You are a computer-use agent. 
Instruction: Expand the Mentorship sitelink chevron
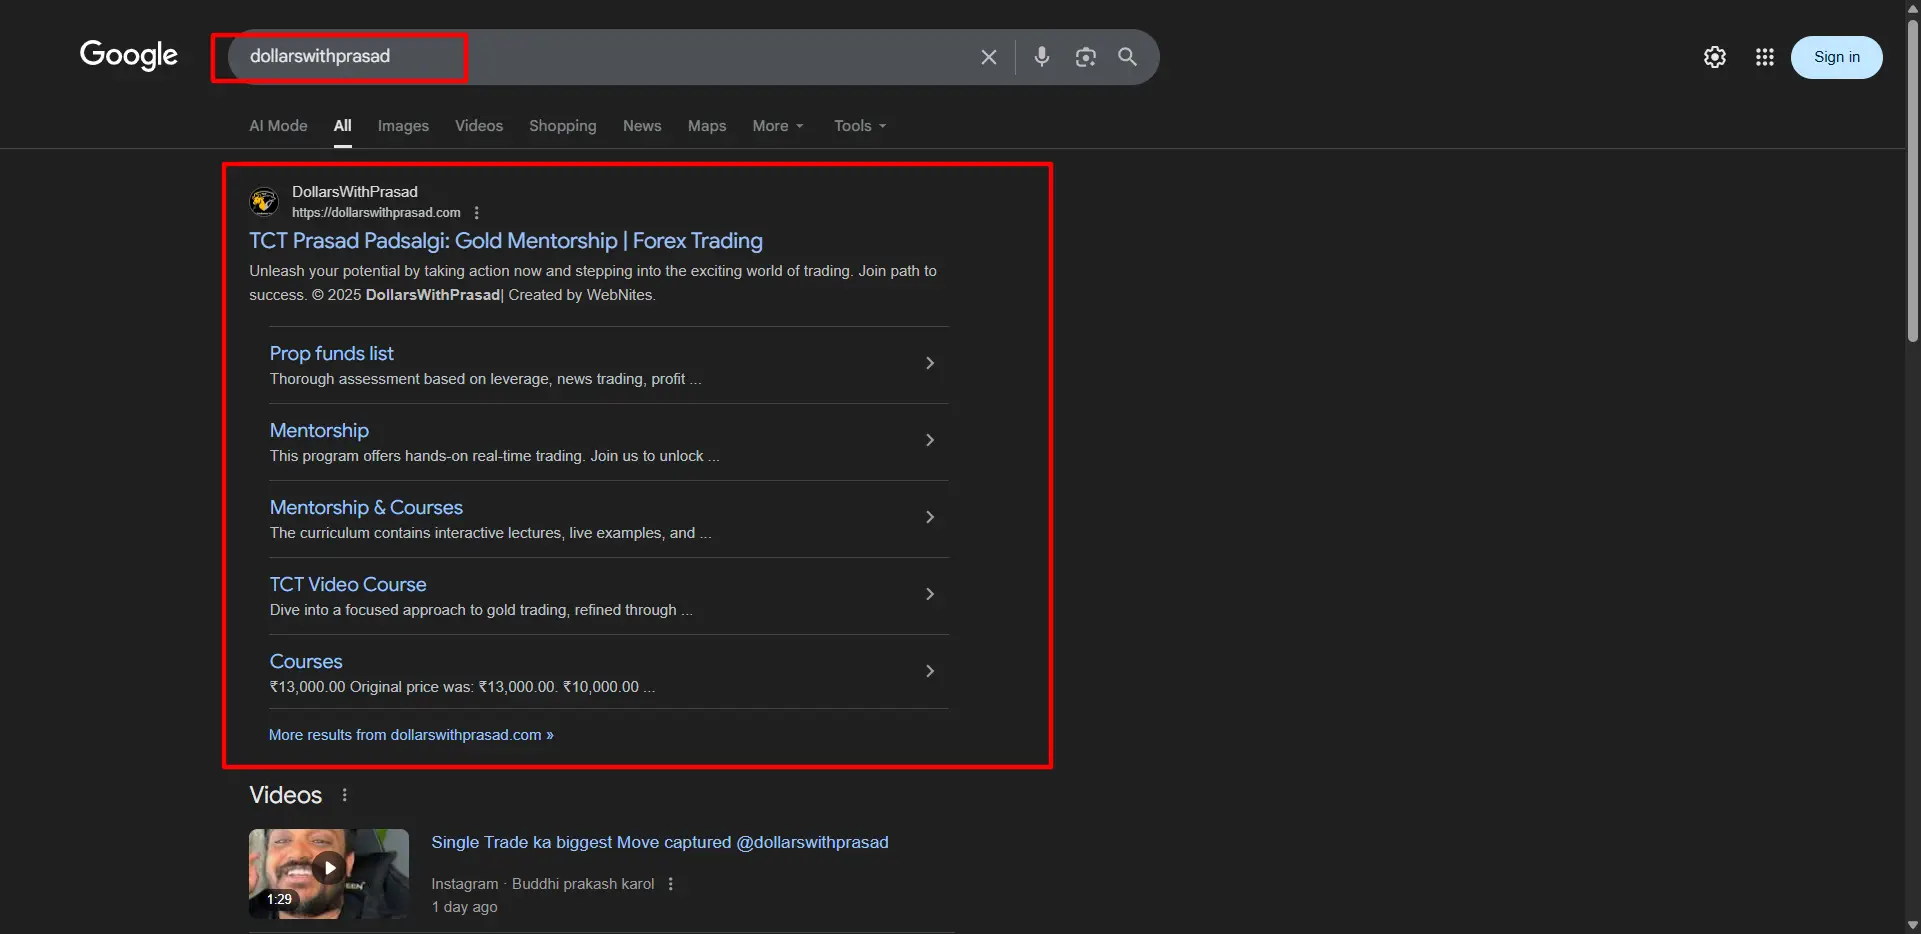[930, 440]
